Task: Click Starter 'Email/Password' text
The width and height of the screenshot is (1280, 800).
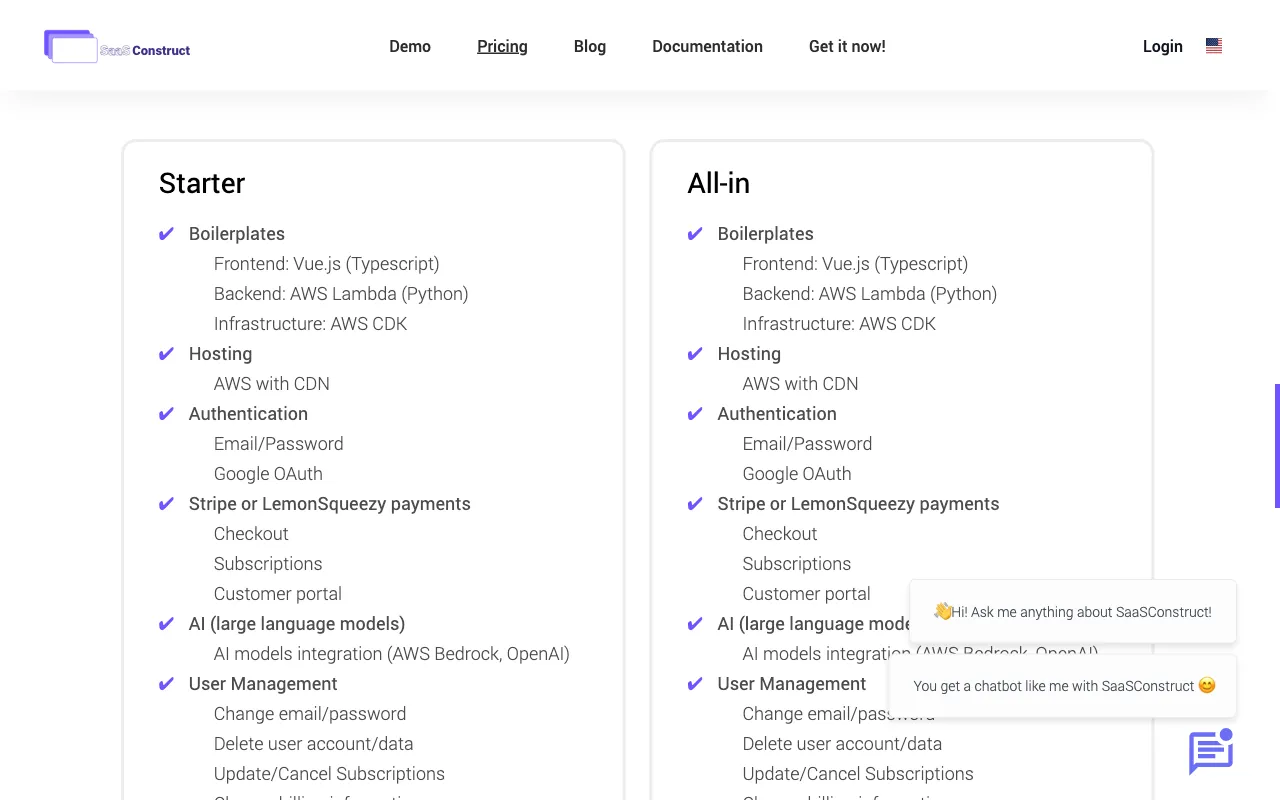Action: [x=279, y=444]
